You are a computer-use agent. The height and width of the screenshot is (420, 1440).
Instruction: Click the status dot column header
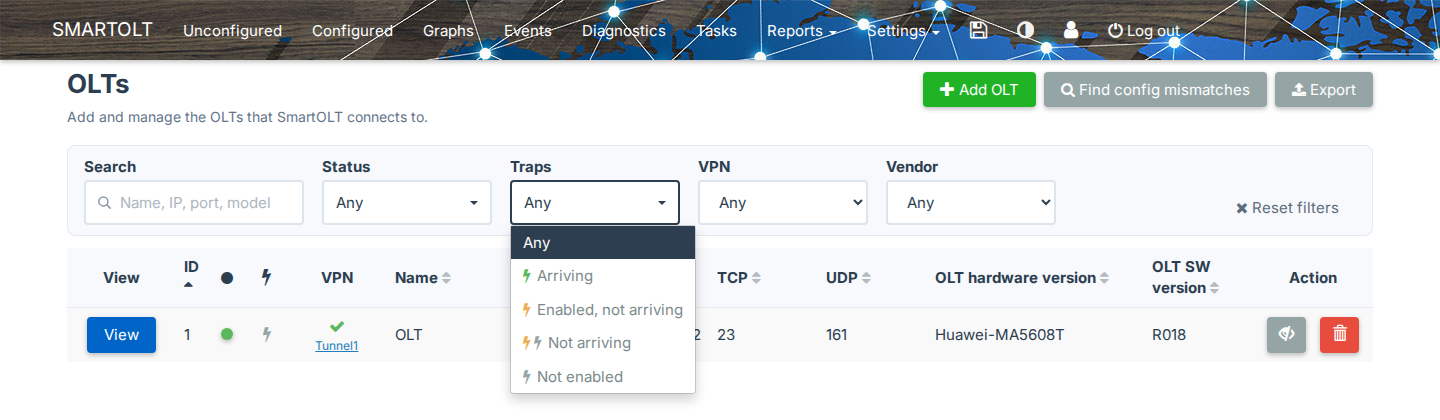[x=227, y=278]
